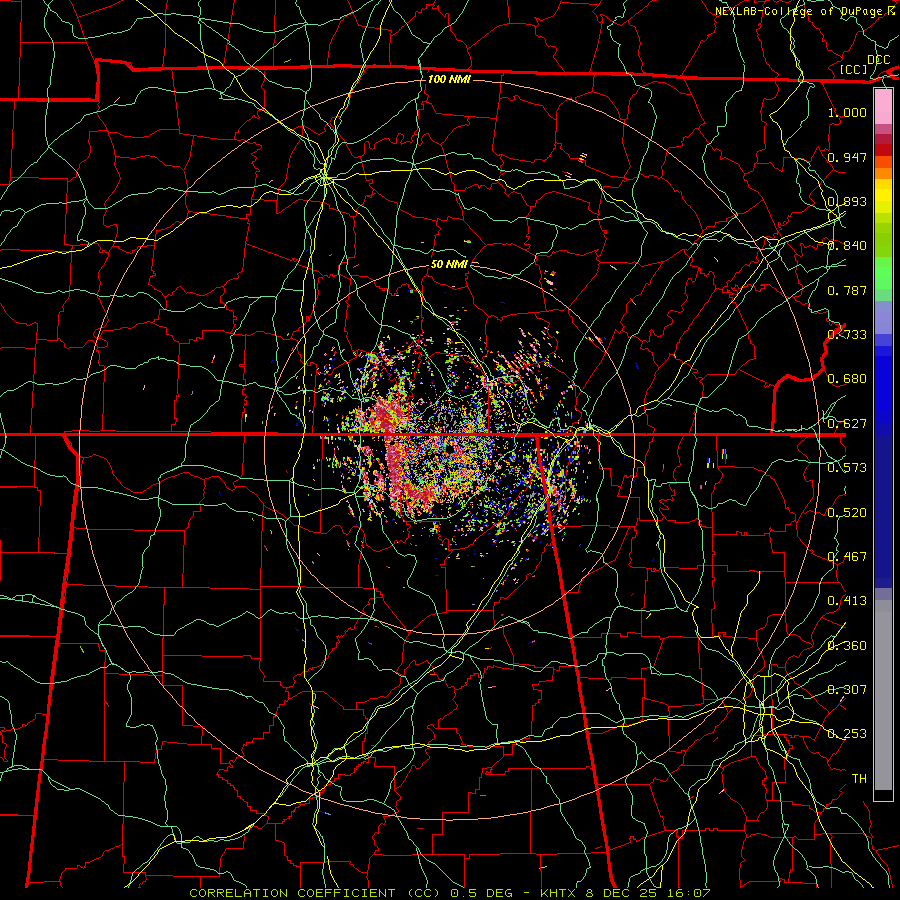Select the 0.733 scale value
The height and width of the screenshot is (900, 900).
[x=847, y=335]
